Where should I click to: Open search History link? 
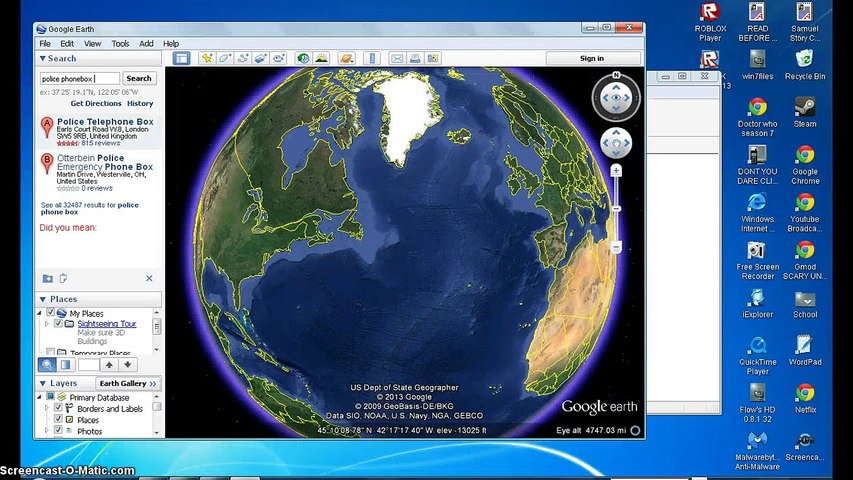(x=140, y=103)
